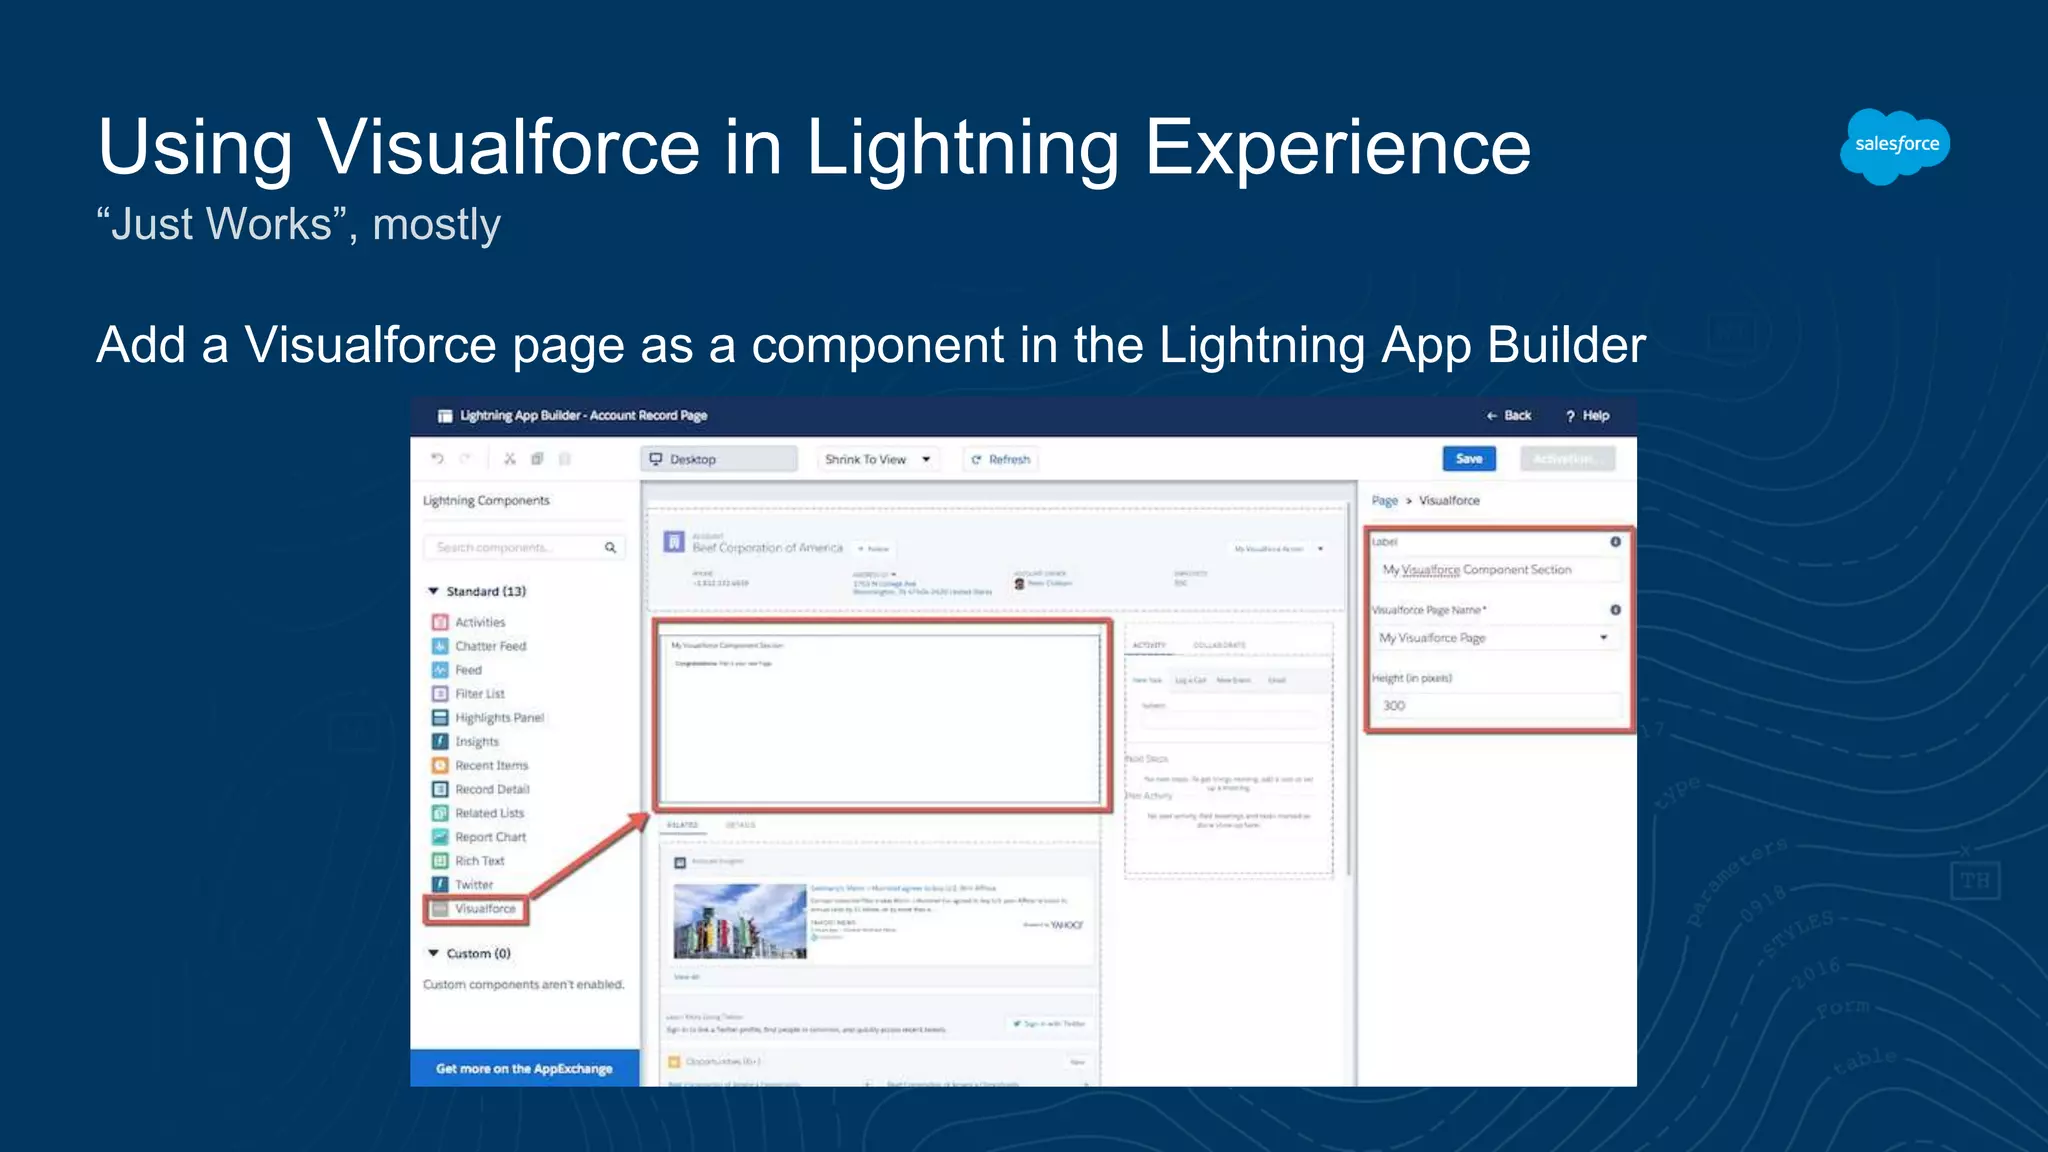Click the Visualforce component label
Viewport: 2048px width, 1152px height.
[485, 908]
